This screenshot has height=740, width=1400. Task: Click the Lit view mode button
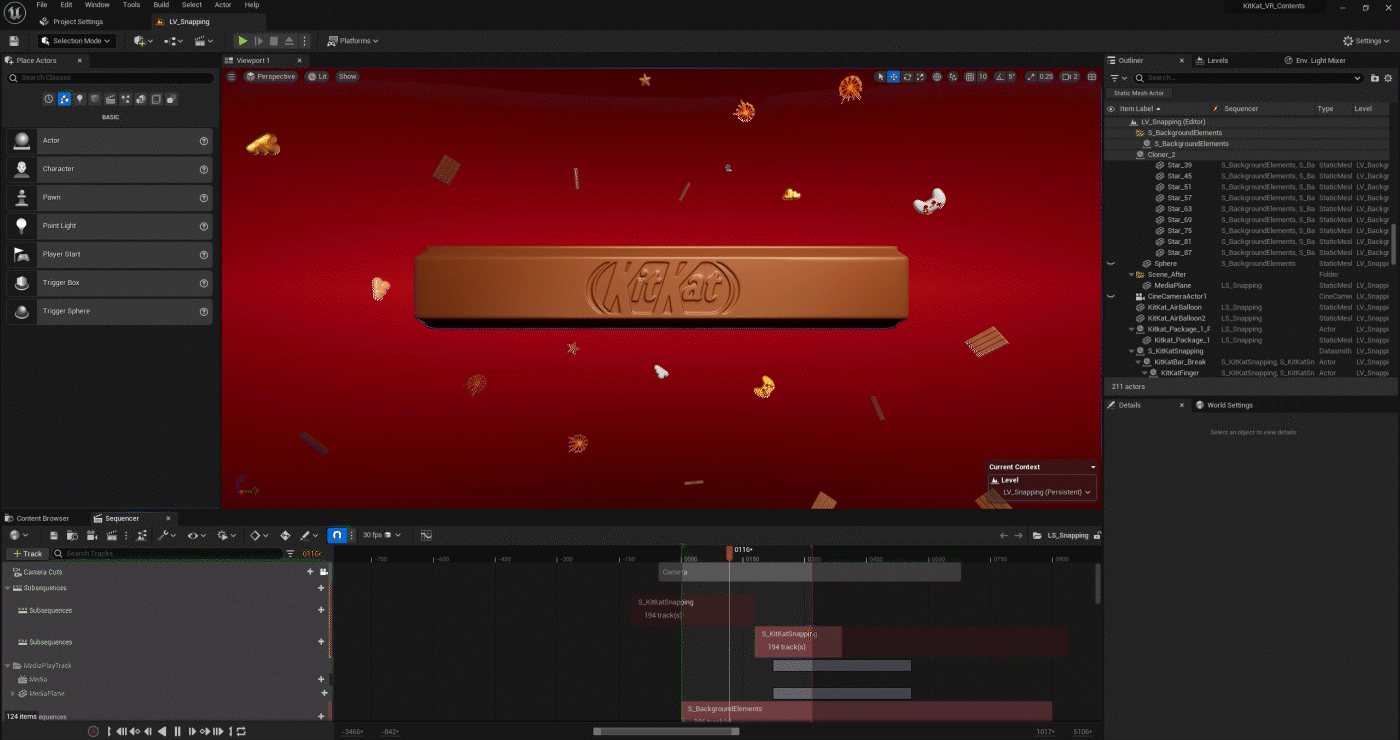pyautogui.click(x=317, y=77)
